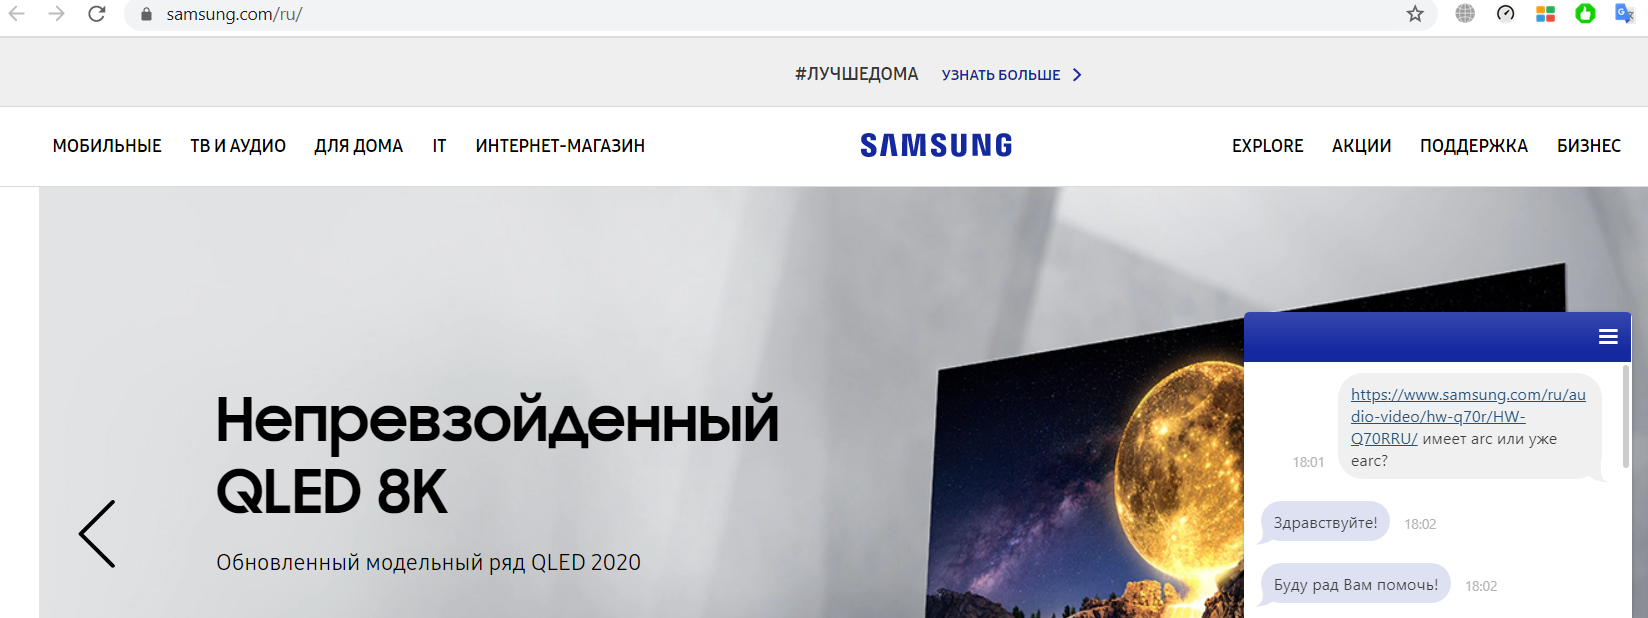Viewport: 1648px width, 618px height.
Task: Click the browser forward arrow
Action: click(56, 14)
